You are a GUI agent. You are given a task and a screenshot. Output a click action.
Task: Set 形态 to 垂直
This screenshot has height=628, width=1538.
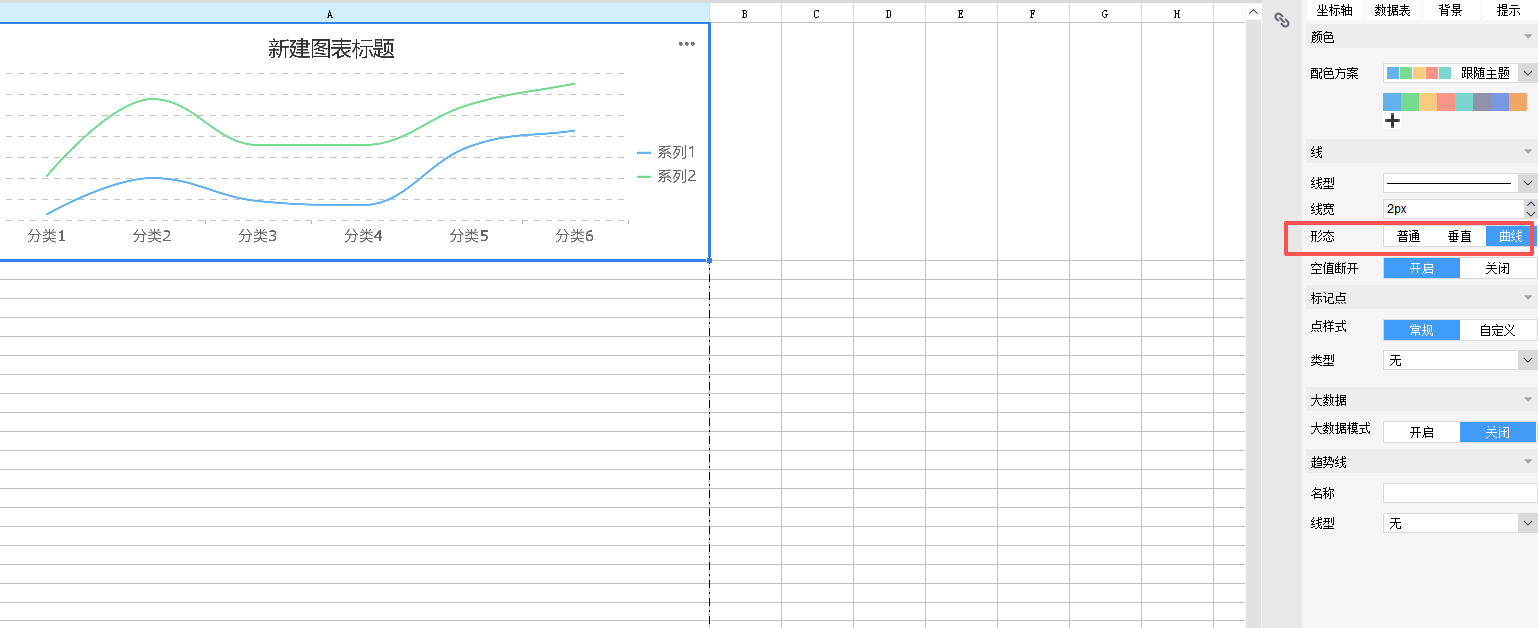[x=1460, y=237]
